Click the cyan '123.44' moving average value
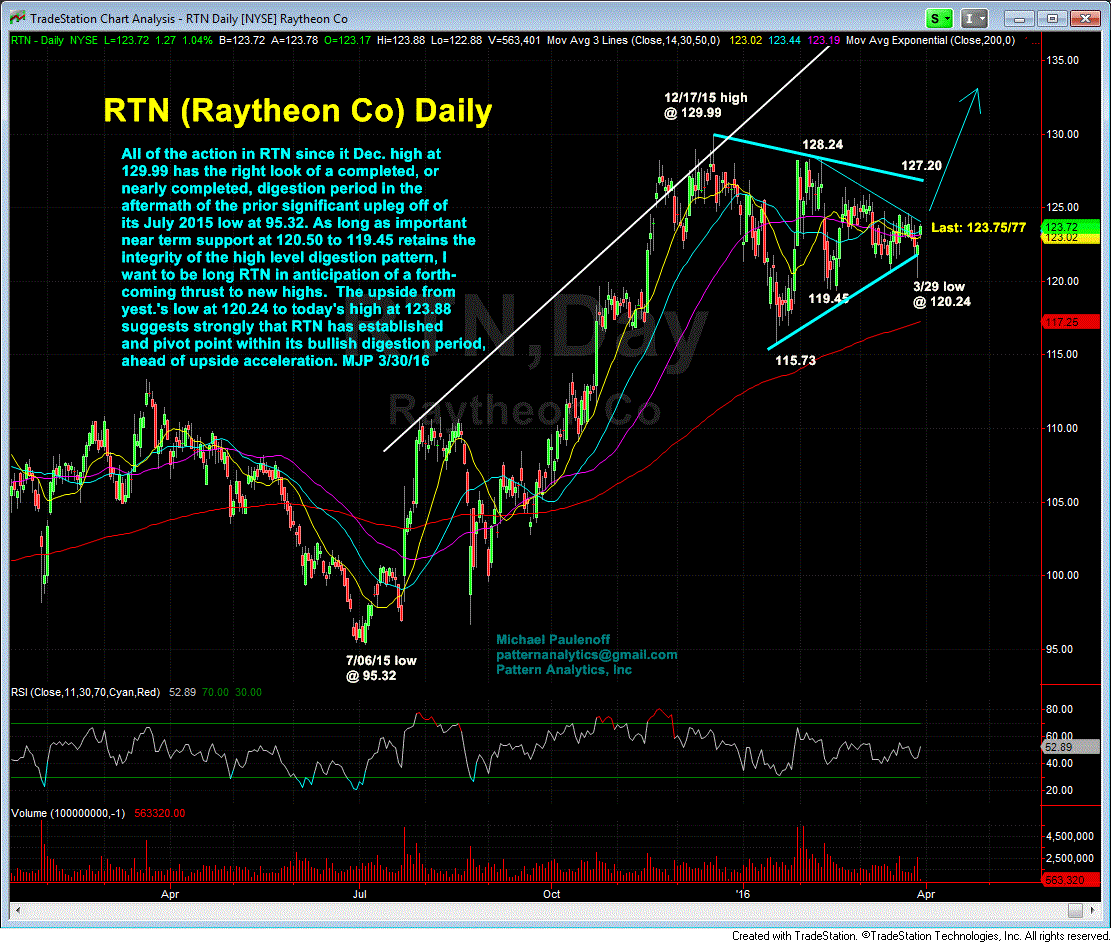This screenshot has width=1111, height=942. 784,40
